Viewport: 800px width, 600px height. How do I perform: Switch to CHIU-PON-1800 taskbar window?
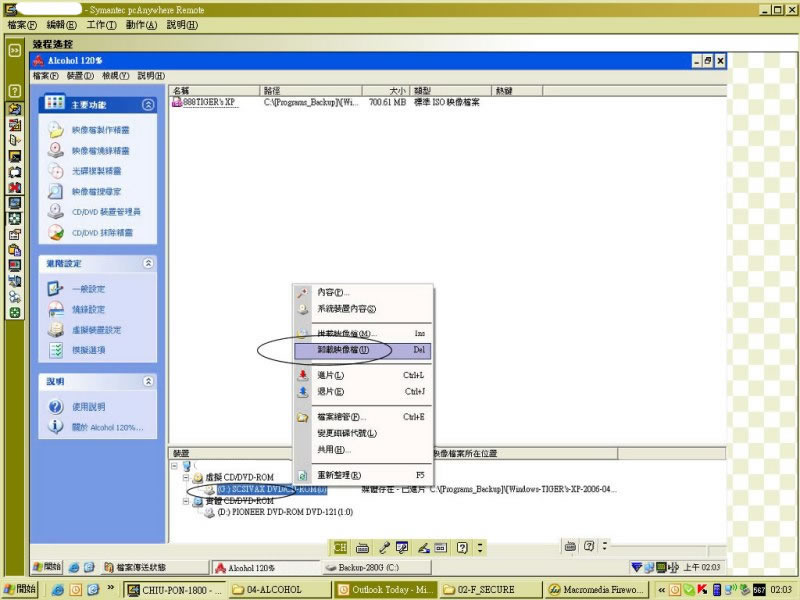click(x=176, y=589)
